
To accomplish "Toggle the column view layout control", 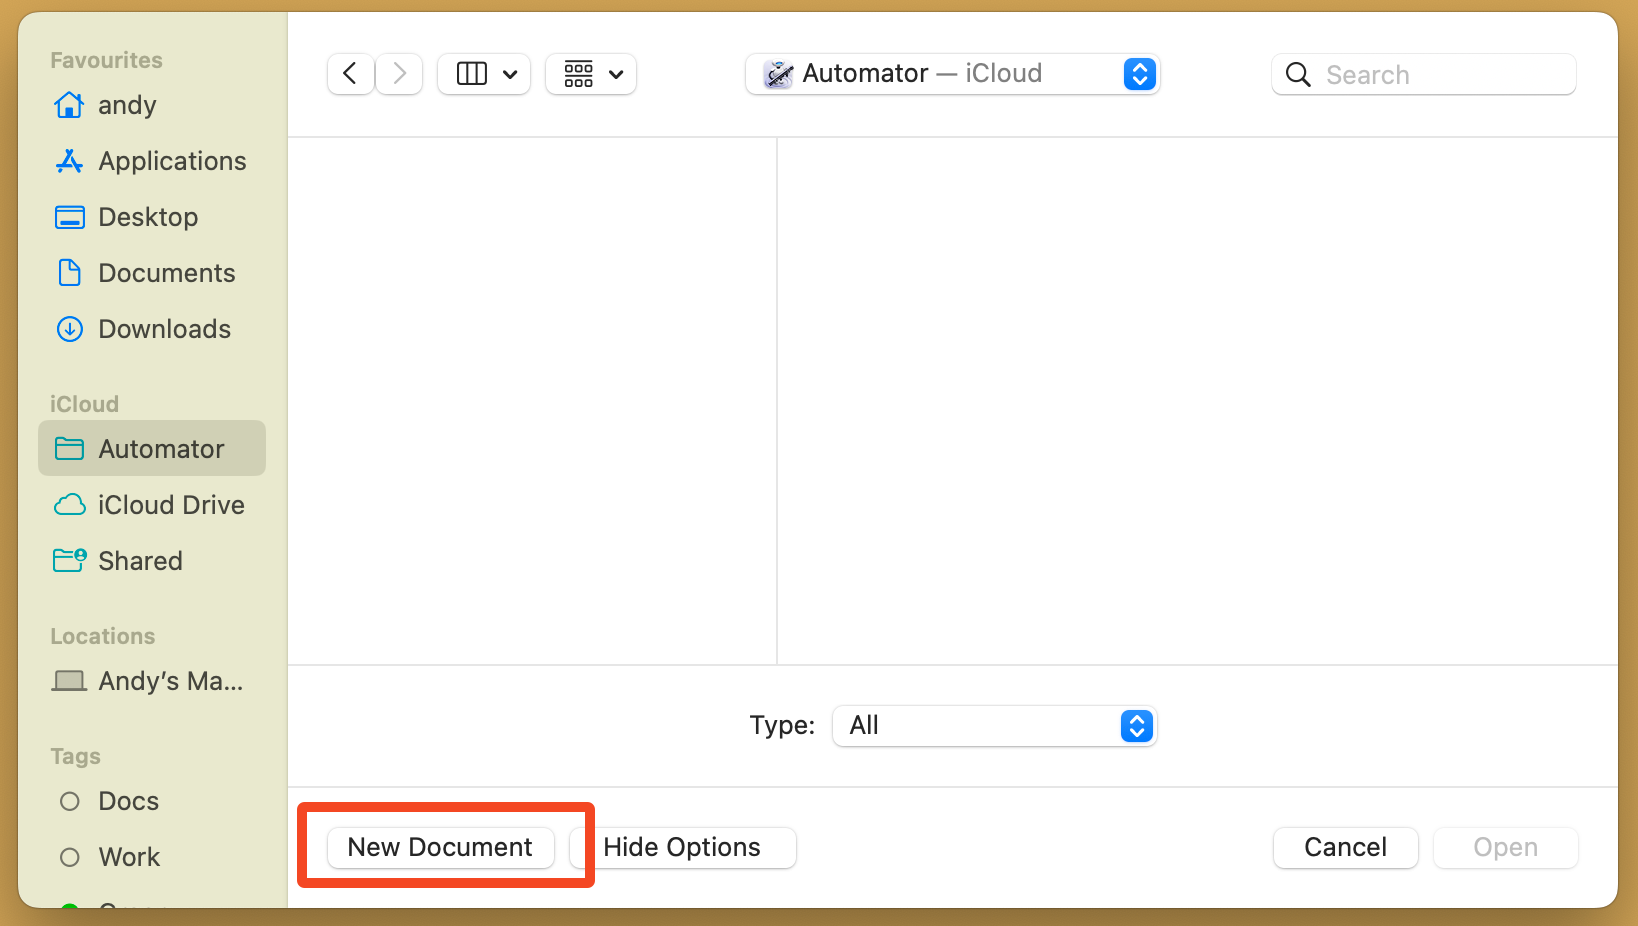I will click(483, 73).
